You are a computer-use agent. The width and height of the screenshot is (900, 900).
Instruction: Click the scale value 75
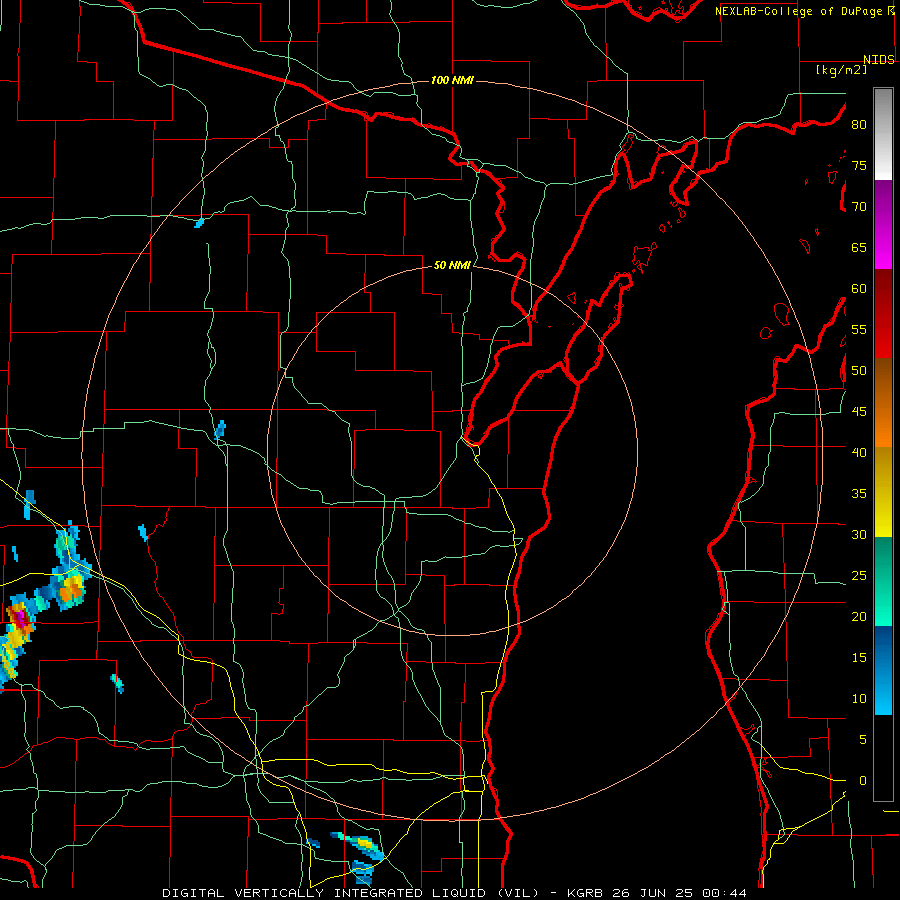[x=859, y=165]
